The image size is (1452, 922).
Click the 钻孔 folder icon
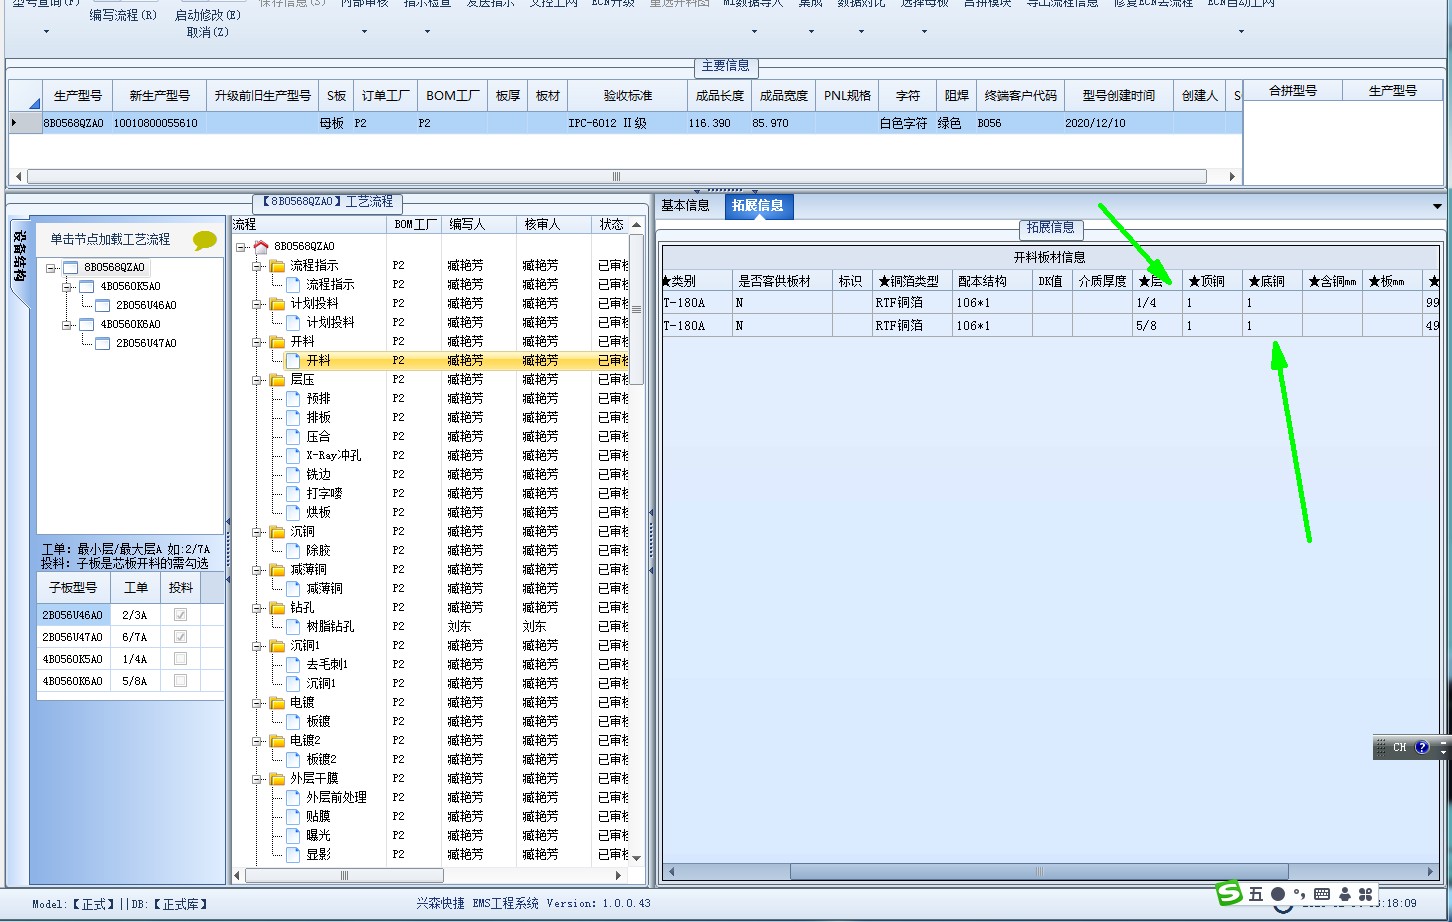click(277, 607)
